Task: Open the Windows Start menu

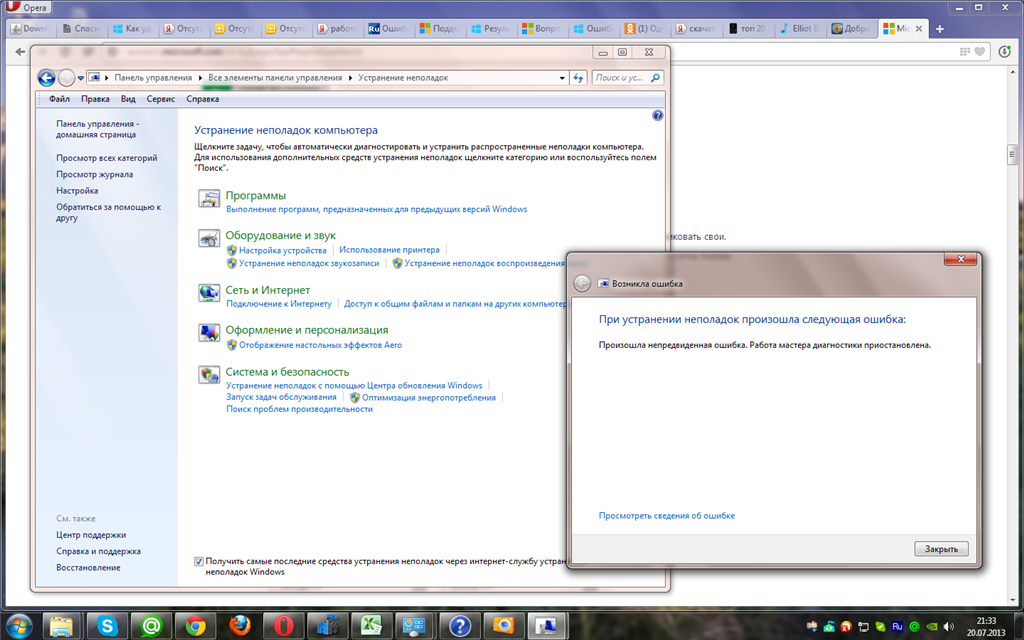Action: 18,626
